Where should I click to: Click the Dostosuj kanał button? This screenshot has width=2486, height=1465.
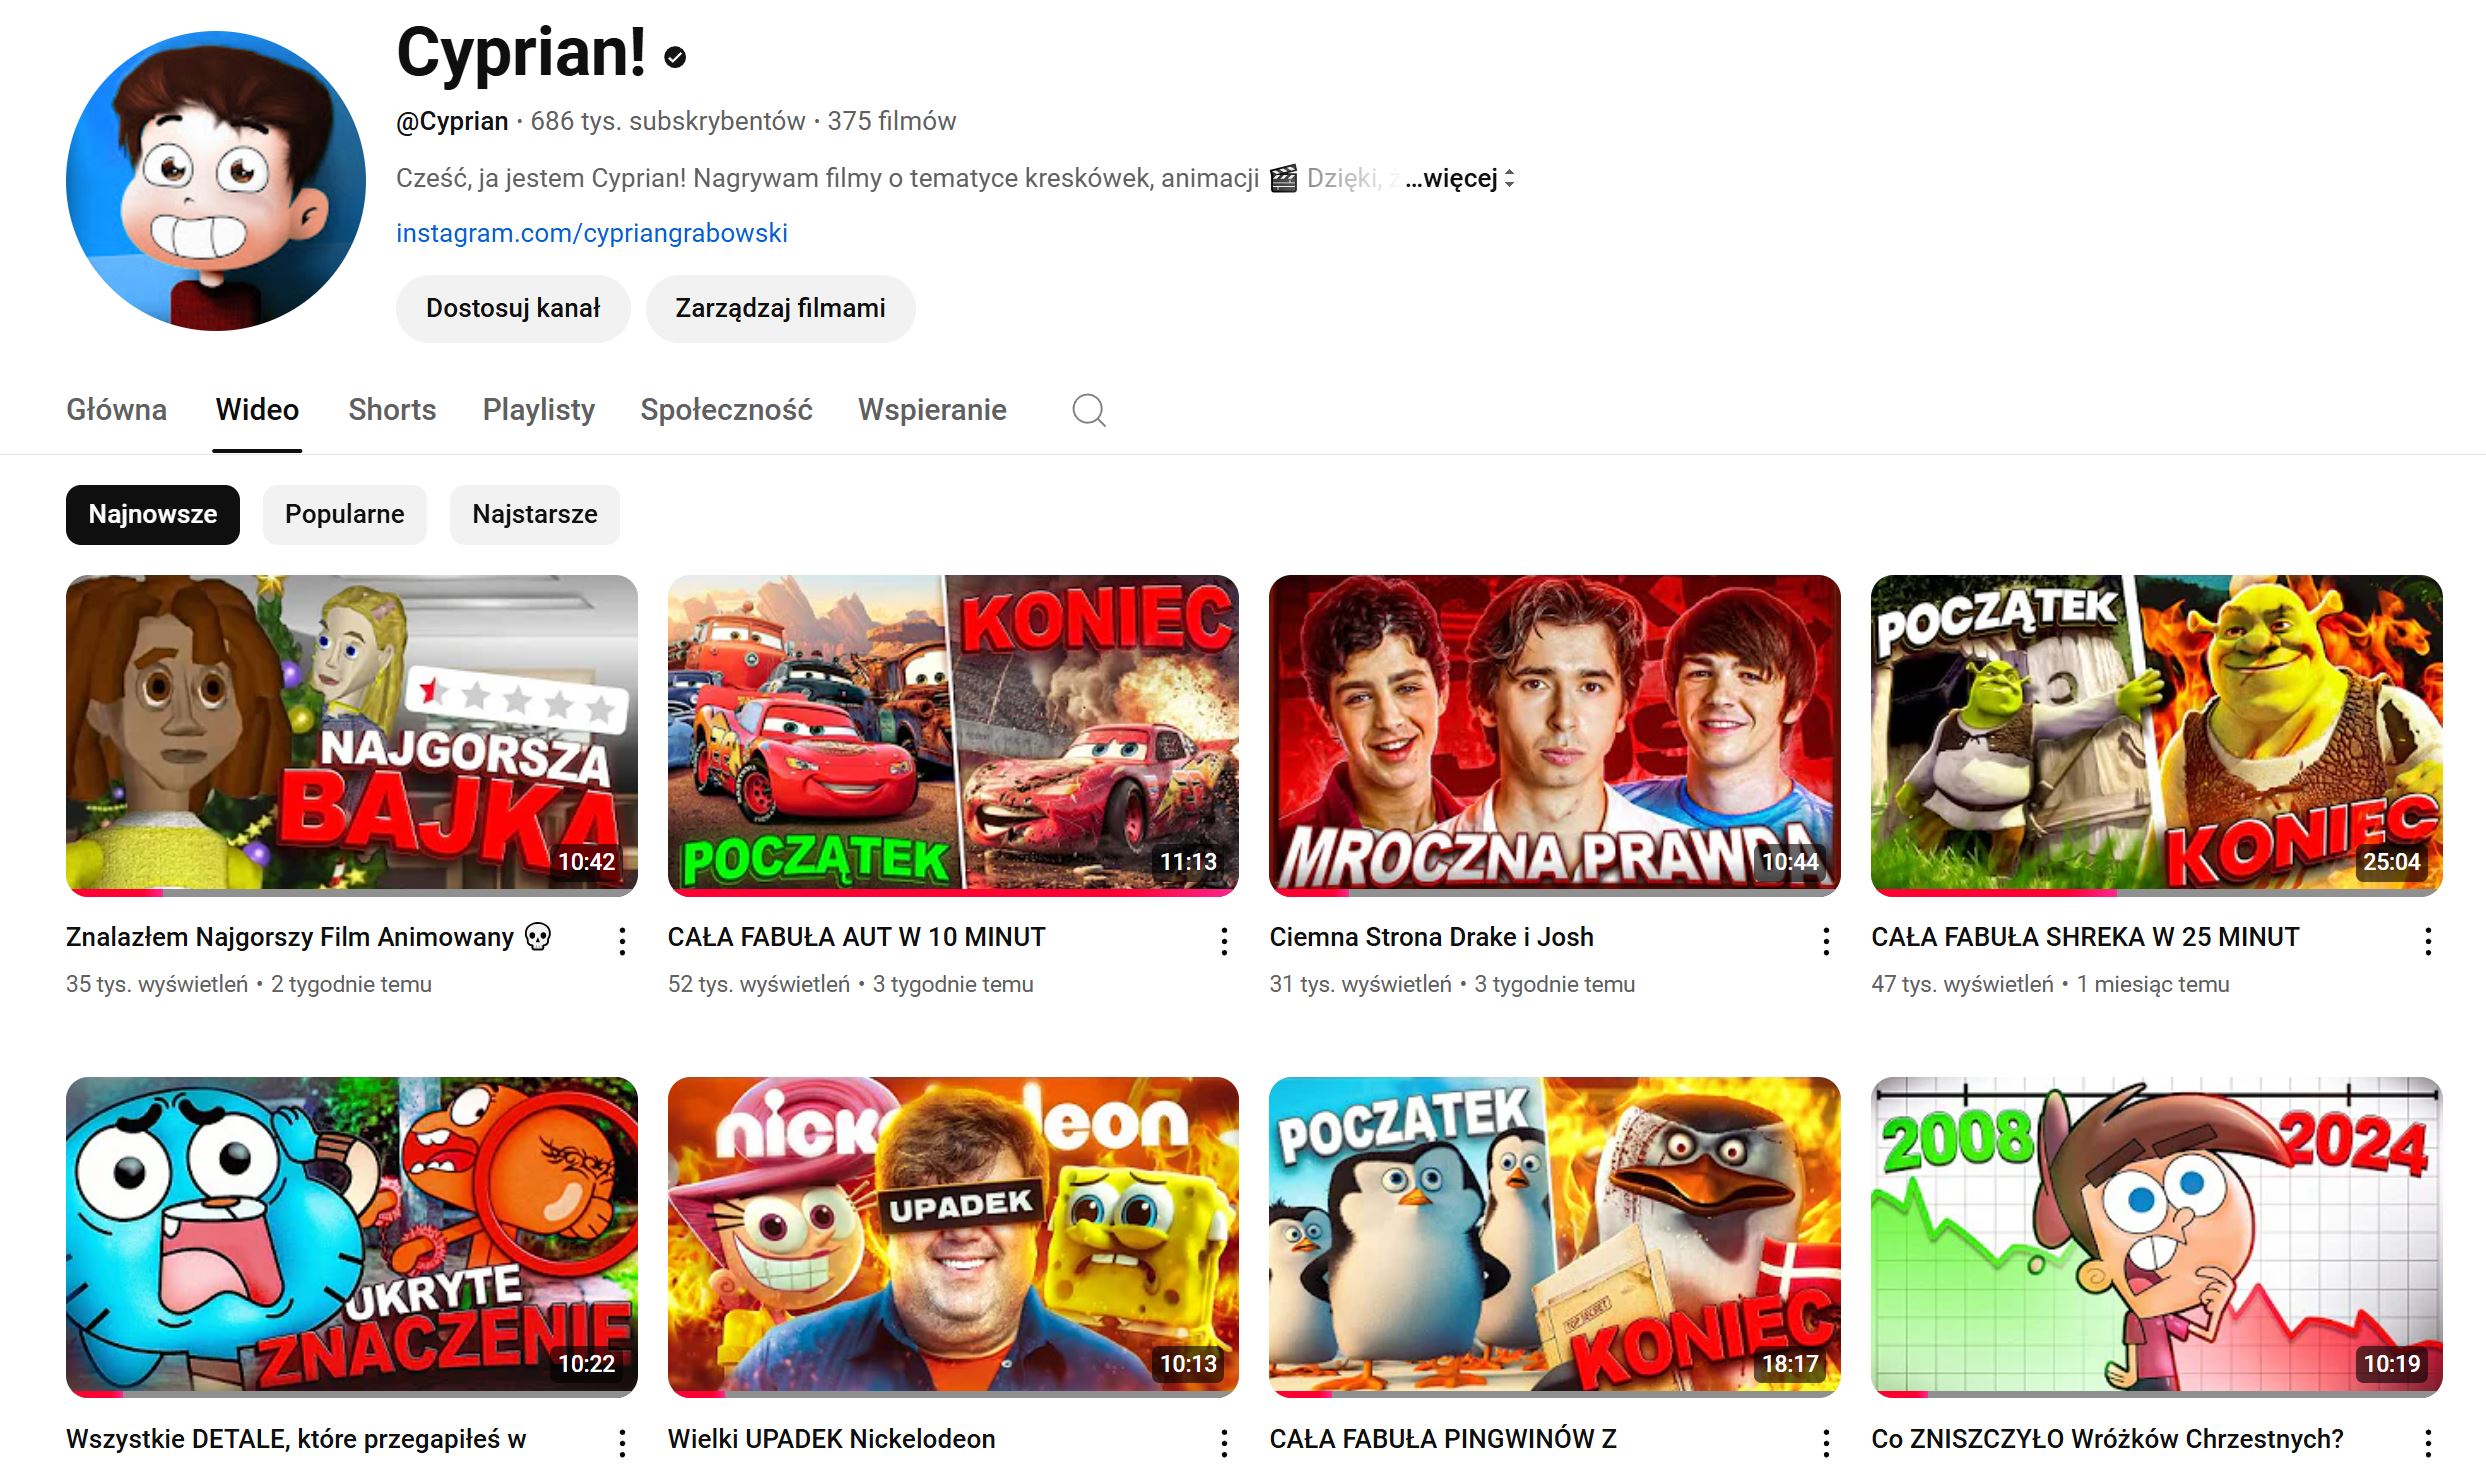(513, 309)
